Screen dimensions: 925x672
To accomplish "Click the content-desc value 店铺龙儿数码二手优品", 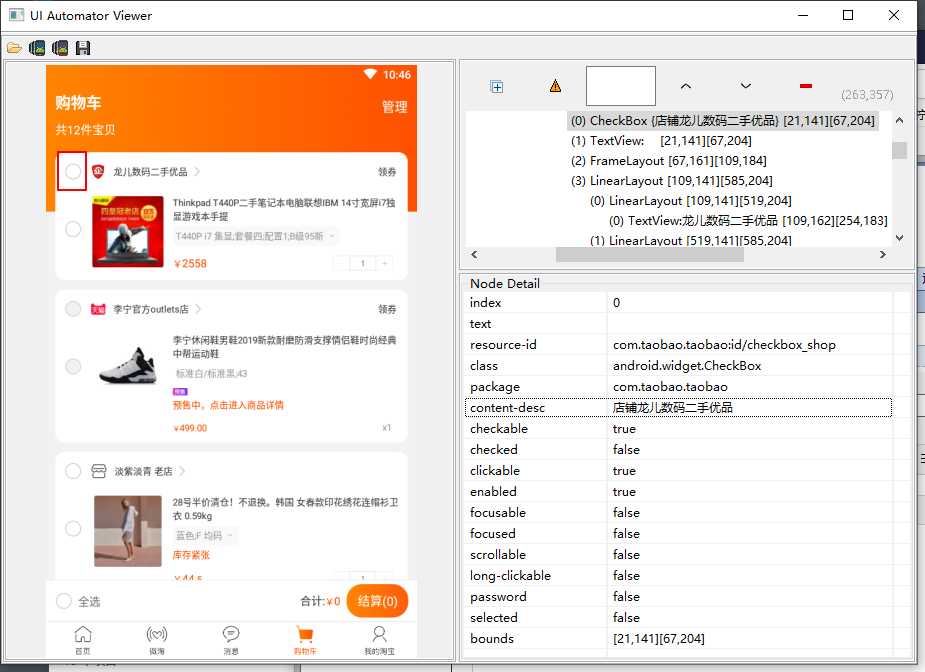I will (x=673, y=408).
